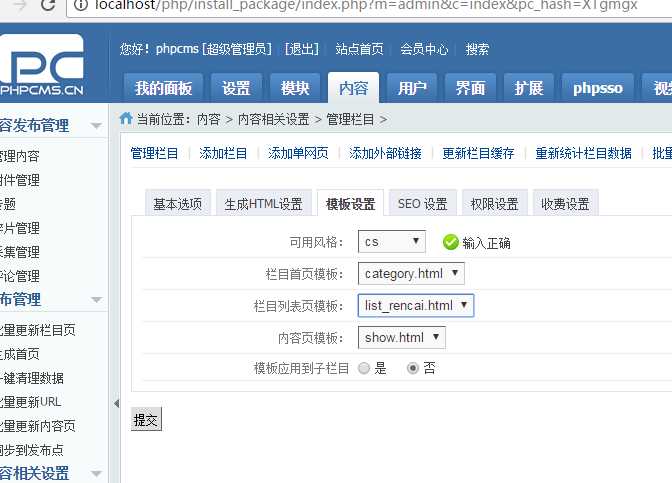This screenshot has width=672, height=483.
Task: Click the 添加栏目 link
Action: [223, 153]
